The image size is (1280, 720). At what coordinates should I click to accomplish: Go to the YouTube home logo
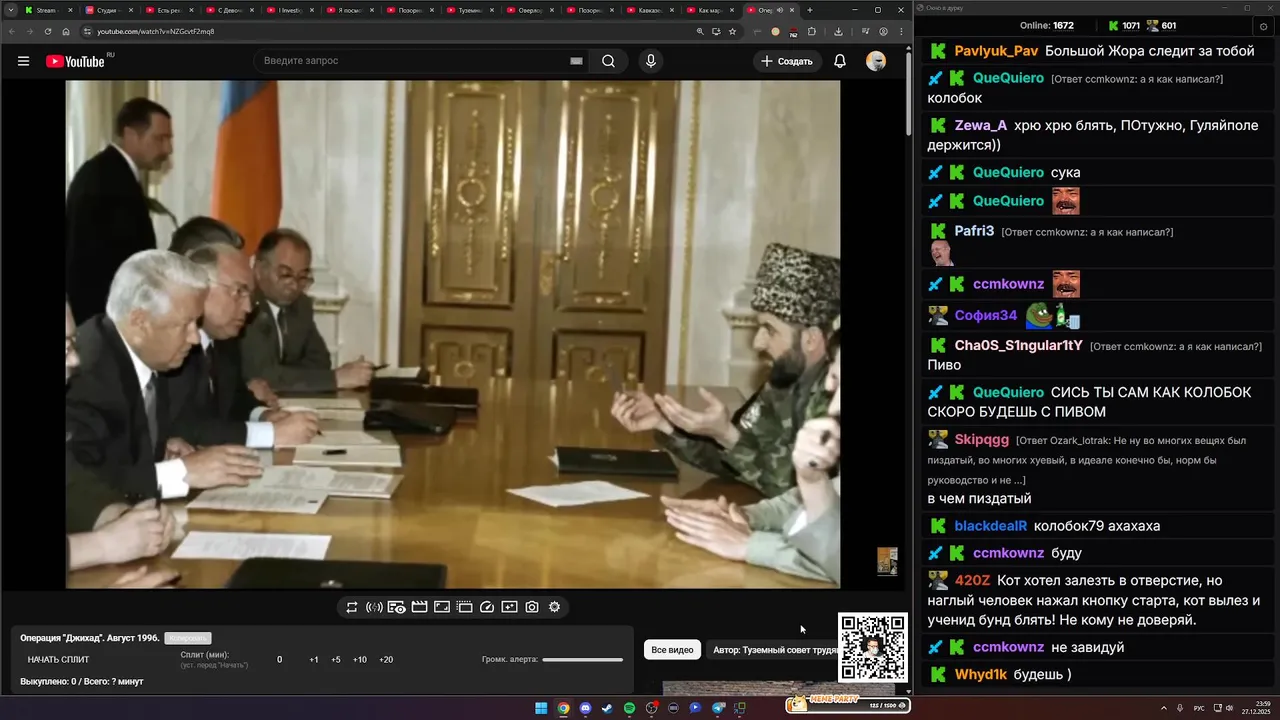point(75,61)
